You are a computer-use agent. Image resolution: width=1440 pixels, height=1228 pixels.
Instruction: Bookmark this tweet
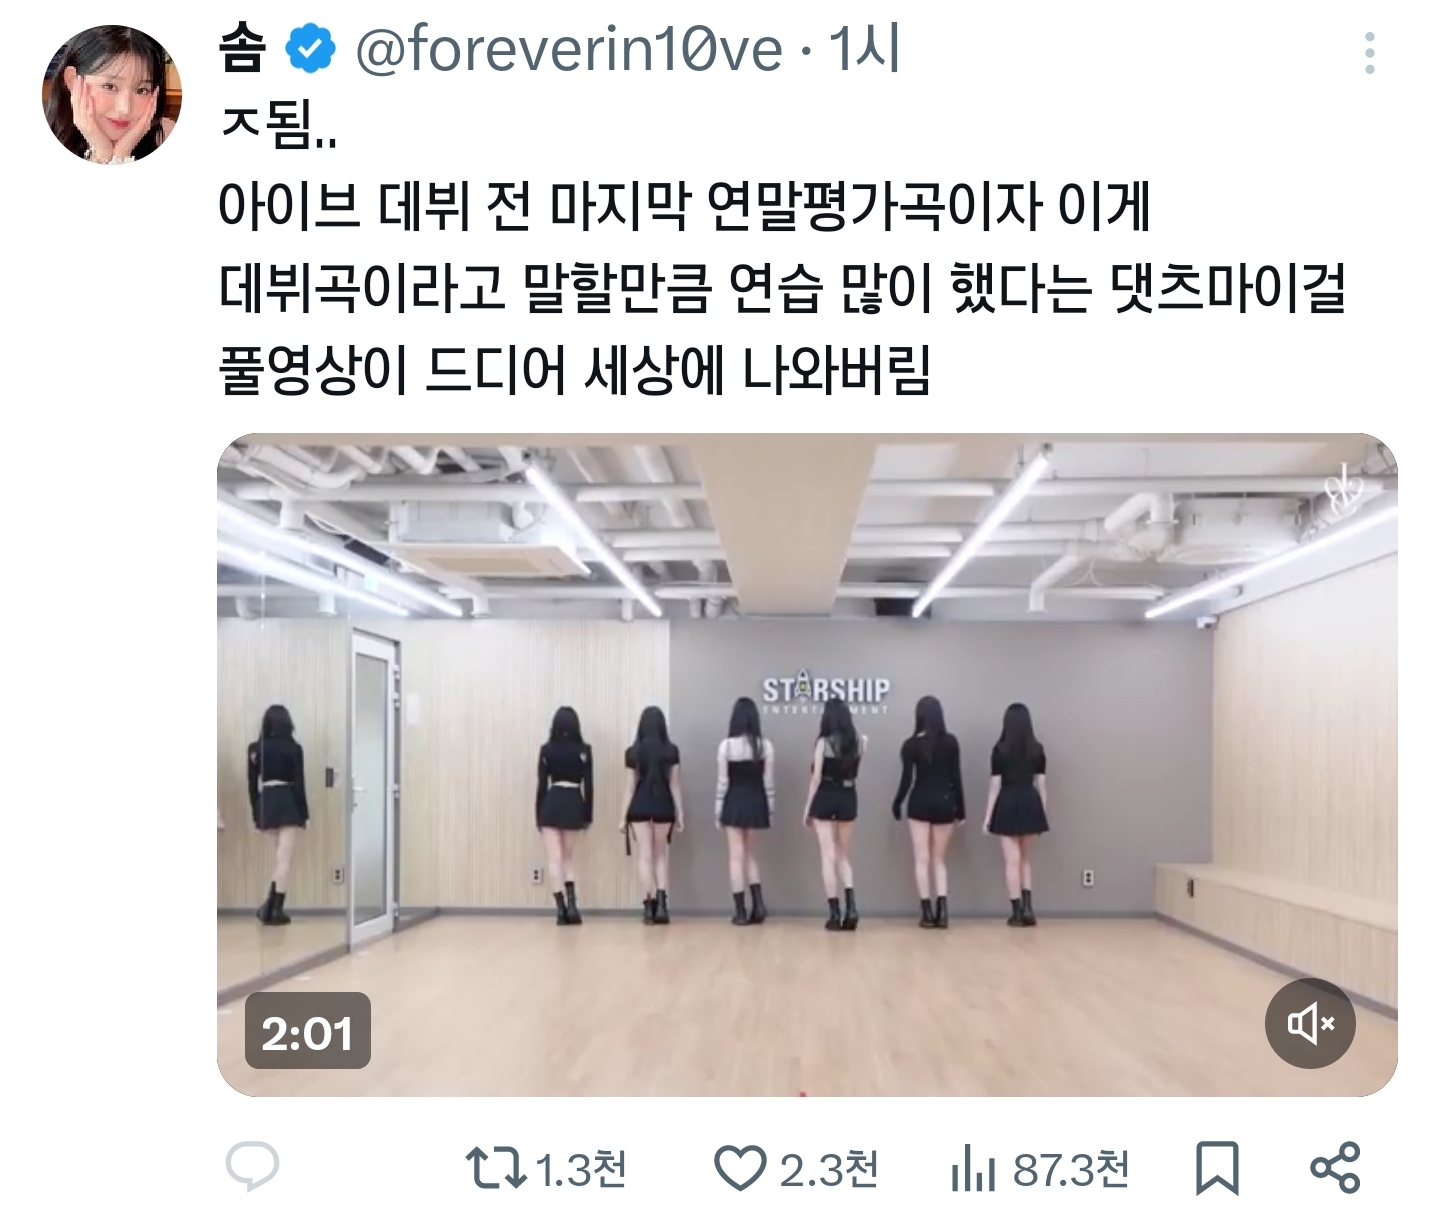(x=1217, y=1168)
